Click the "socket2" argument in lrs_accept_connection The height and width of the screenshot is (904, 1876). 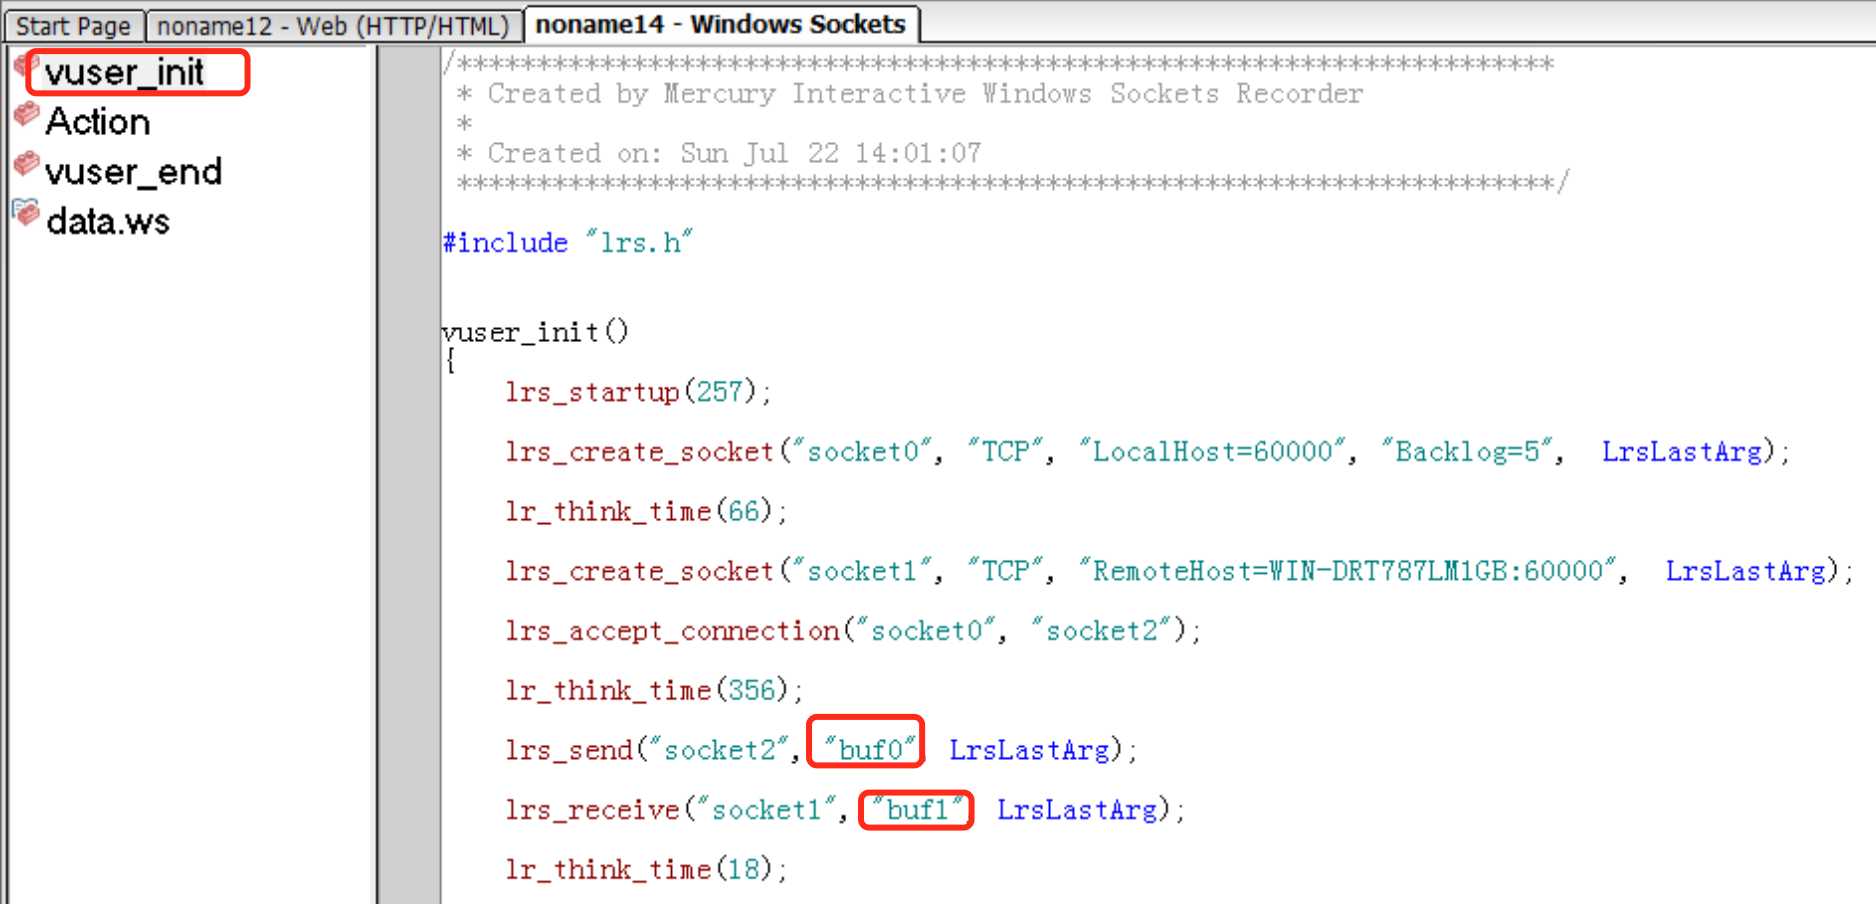[x=1101, y=630]
